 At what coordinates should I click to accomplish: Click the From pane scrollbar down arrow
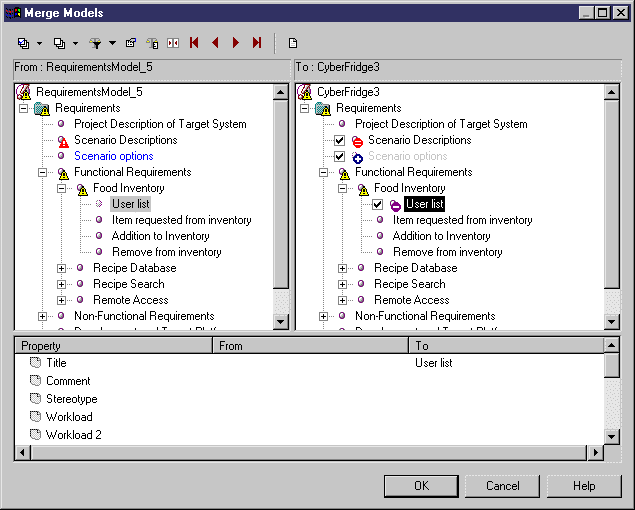pos(281,322)
